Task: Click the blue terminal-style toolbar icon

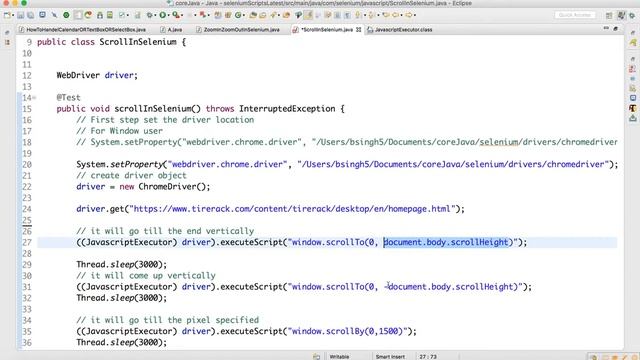Action: point(42,15)
